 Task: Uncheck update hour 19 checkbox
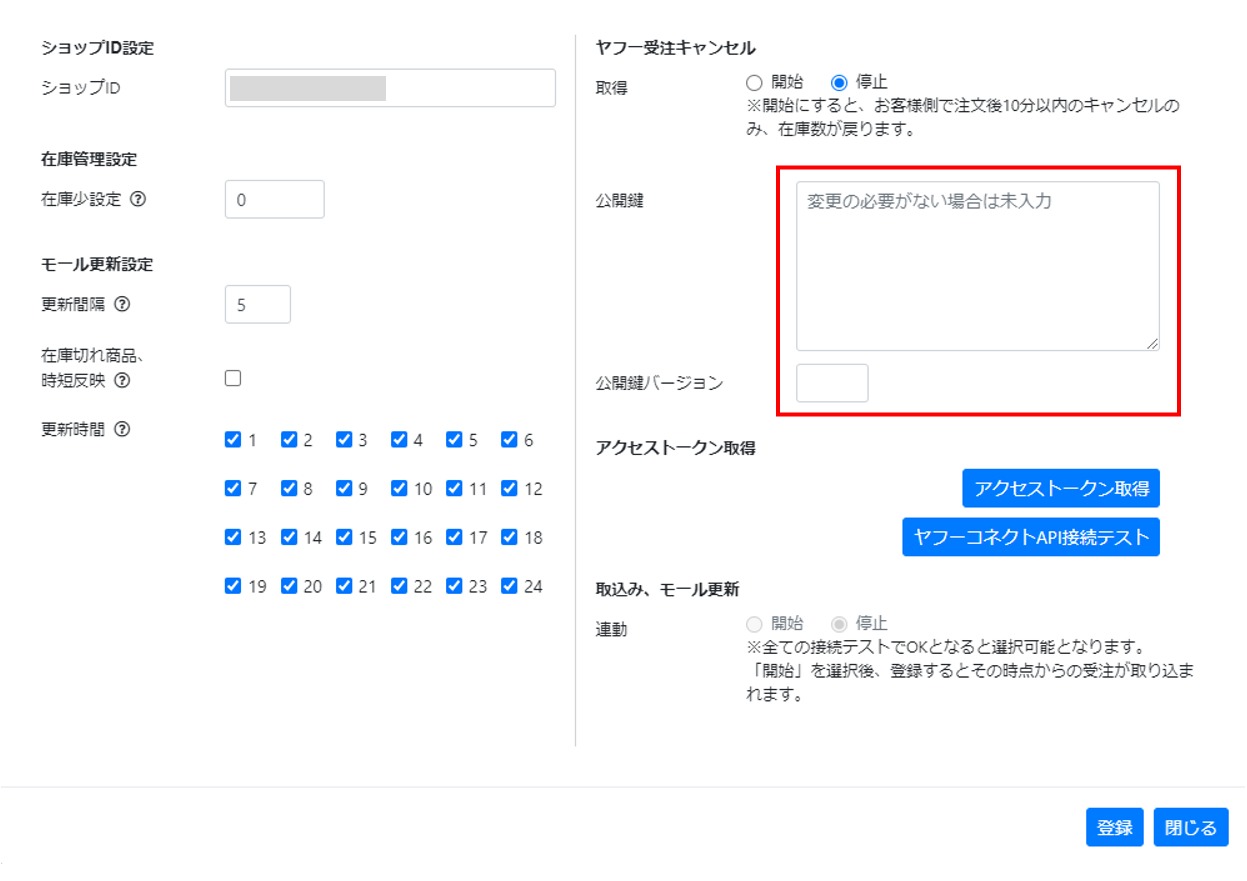point(233,586)
